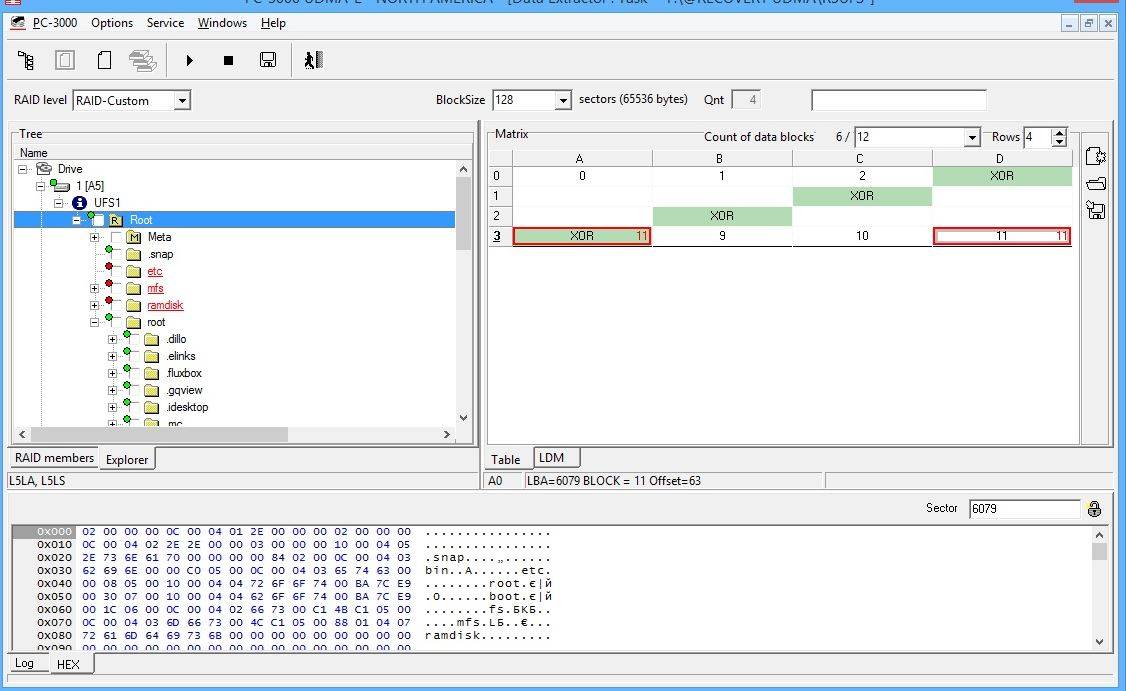The width and height of the screenshot is (1126, 691).
Task: Click the blank document toolbar icon
Action: tap(104, 60)
